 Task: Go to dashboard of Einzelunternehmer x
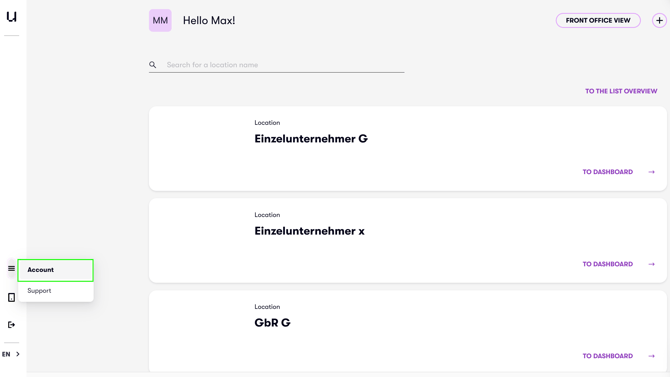608,264
